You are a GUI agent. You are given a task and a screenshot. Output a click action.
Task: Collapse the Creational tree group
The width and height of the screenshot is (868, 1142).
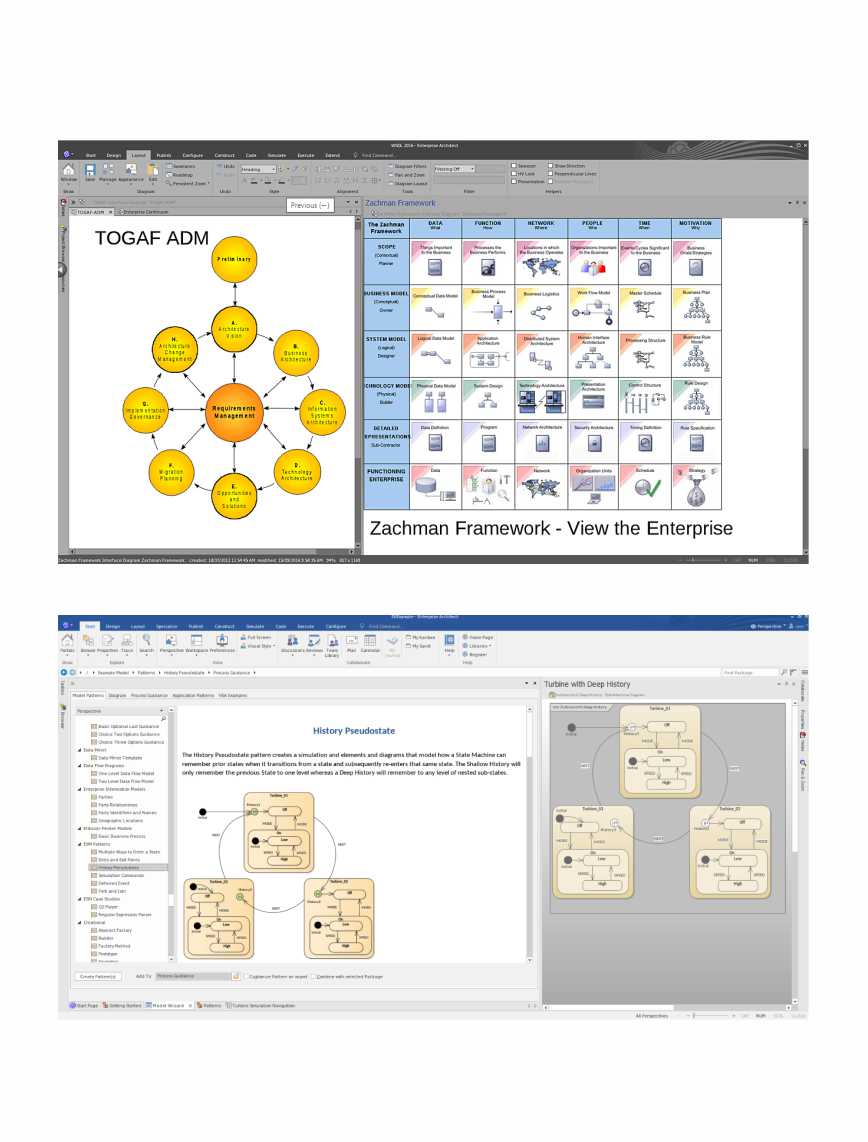79,923
